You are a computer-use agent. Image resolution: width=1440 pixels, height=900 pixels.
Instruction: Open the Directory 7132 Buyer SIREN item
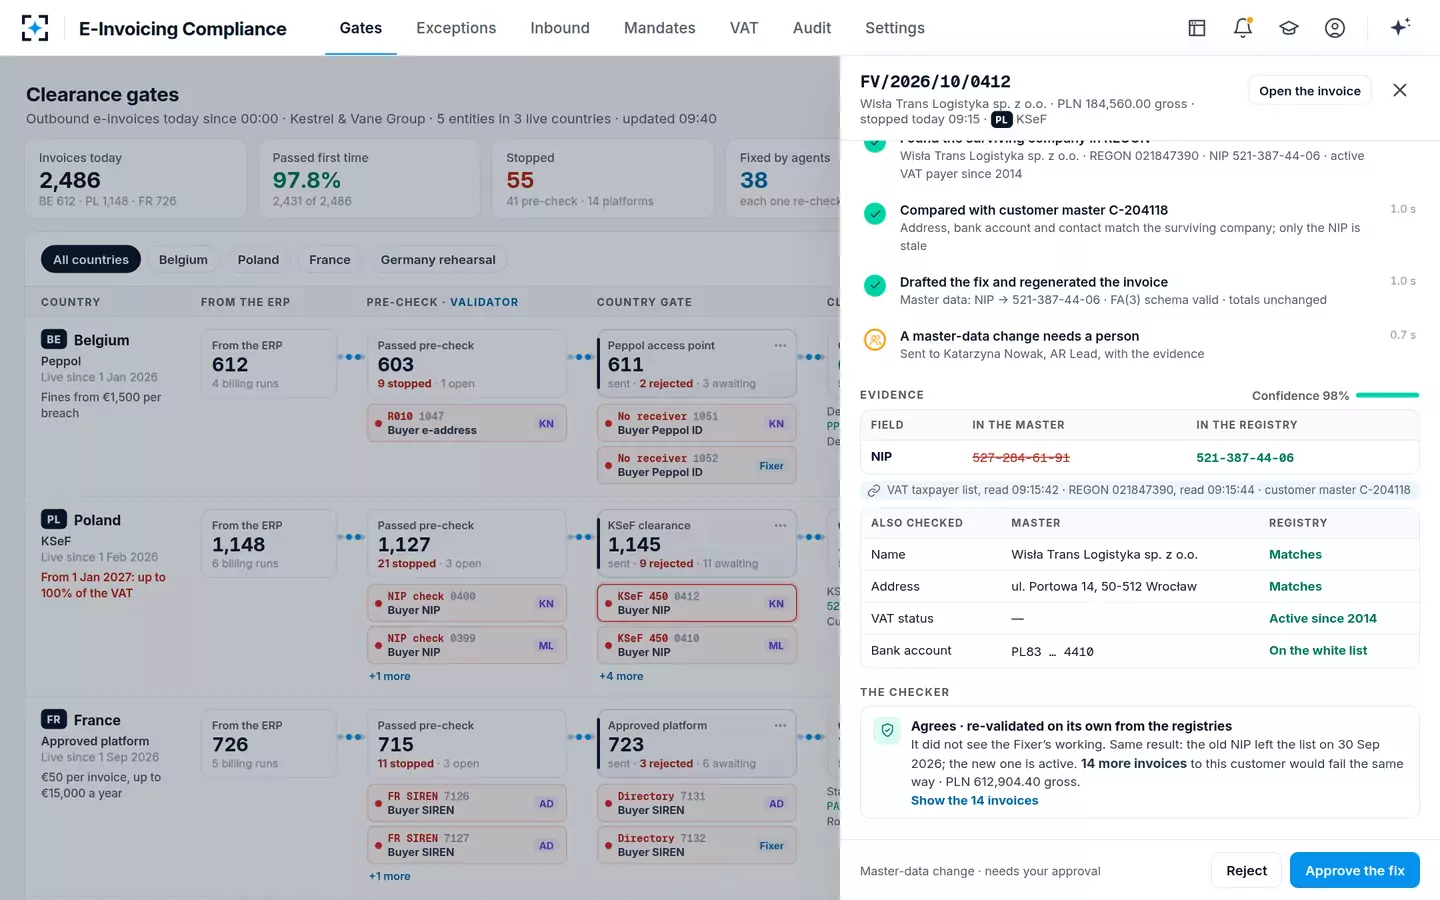click(x=697, y=845)
